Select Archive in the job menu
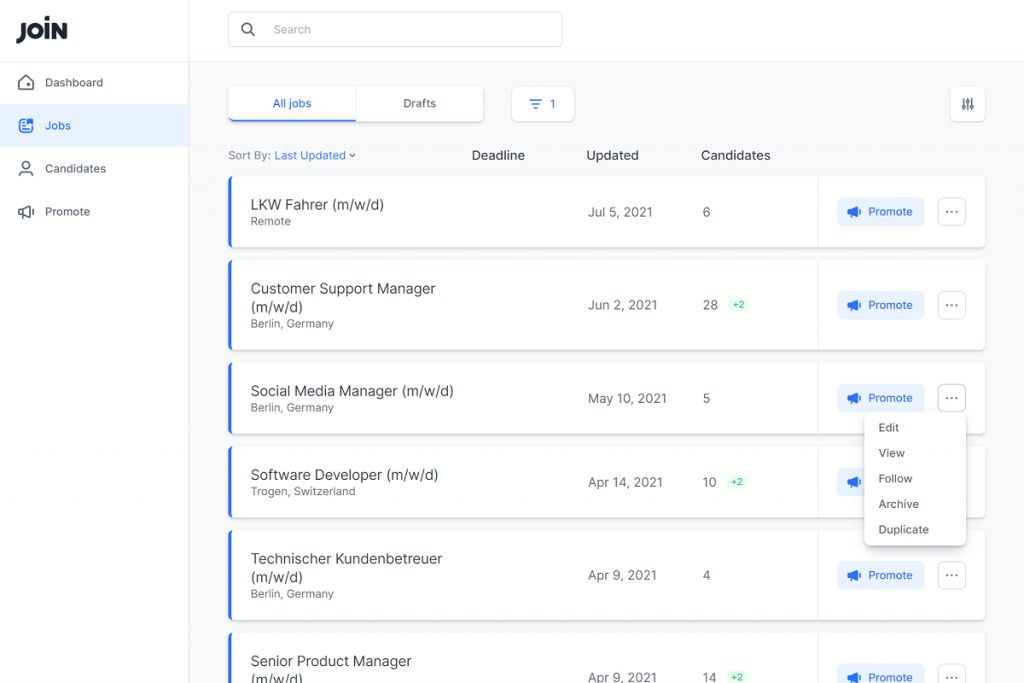This screenshot has height=683, width=1024. (x=898, y=504)
